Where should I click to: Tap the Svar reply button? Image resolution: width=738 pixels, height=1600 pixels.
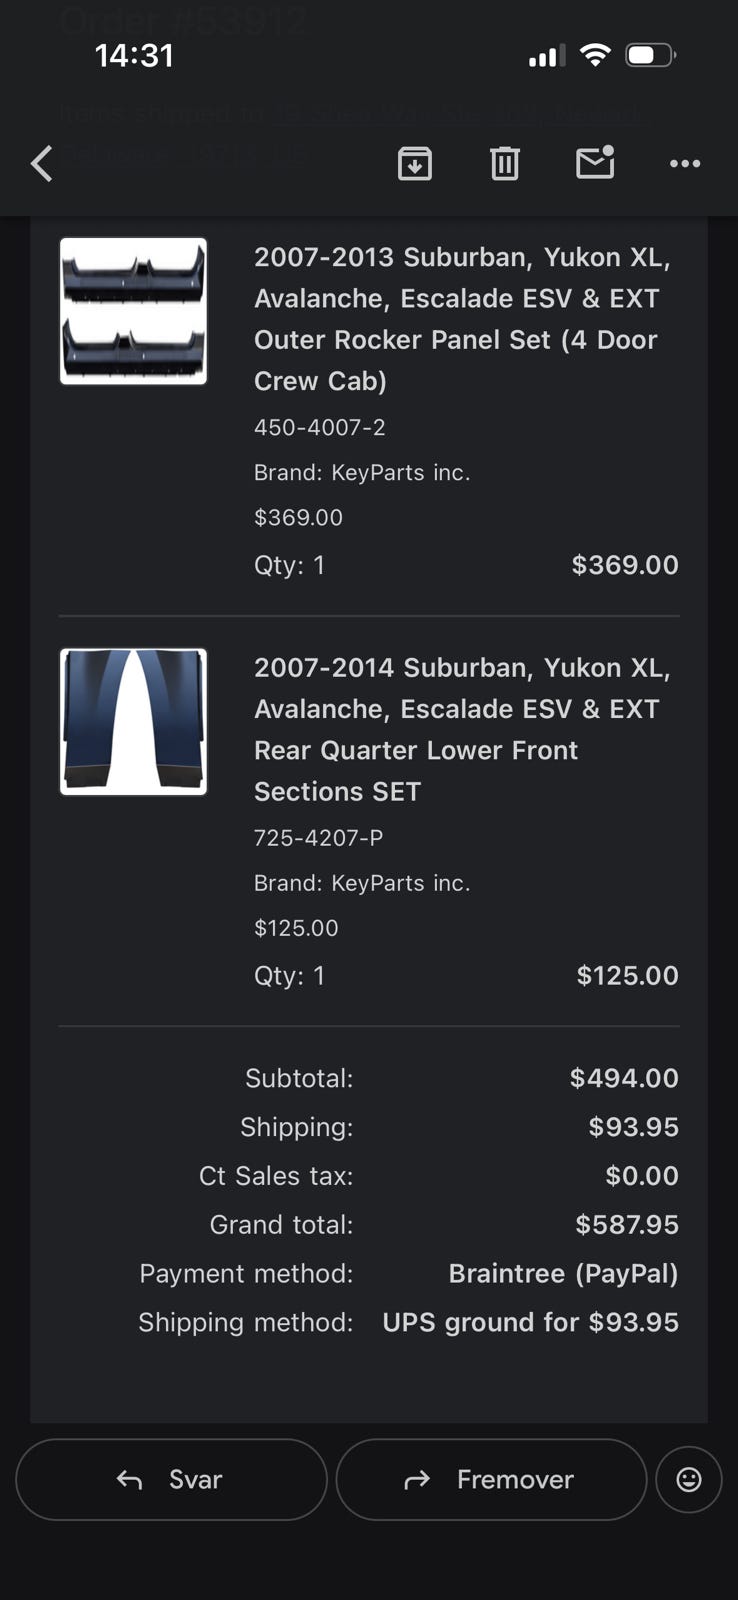tap(171, 1479)
